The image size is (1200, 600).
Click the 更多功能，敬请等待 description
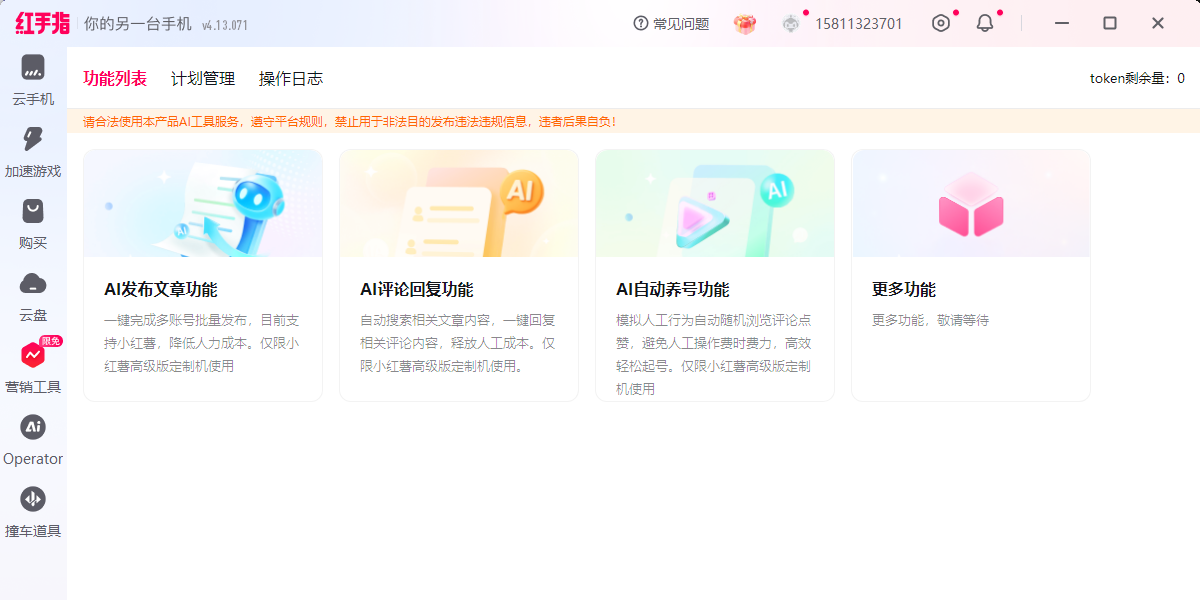tap(930, 320)
